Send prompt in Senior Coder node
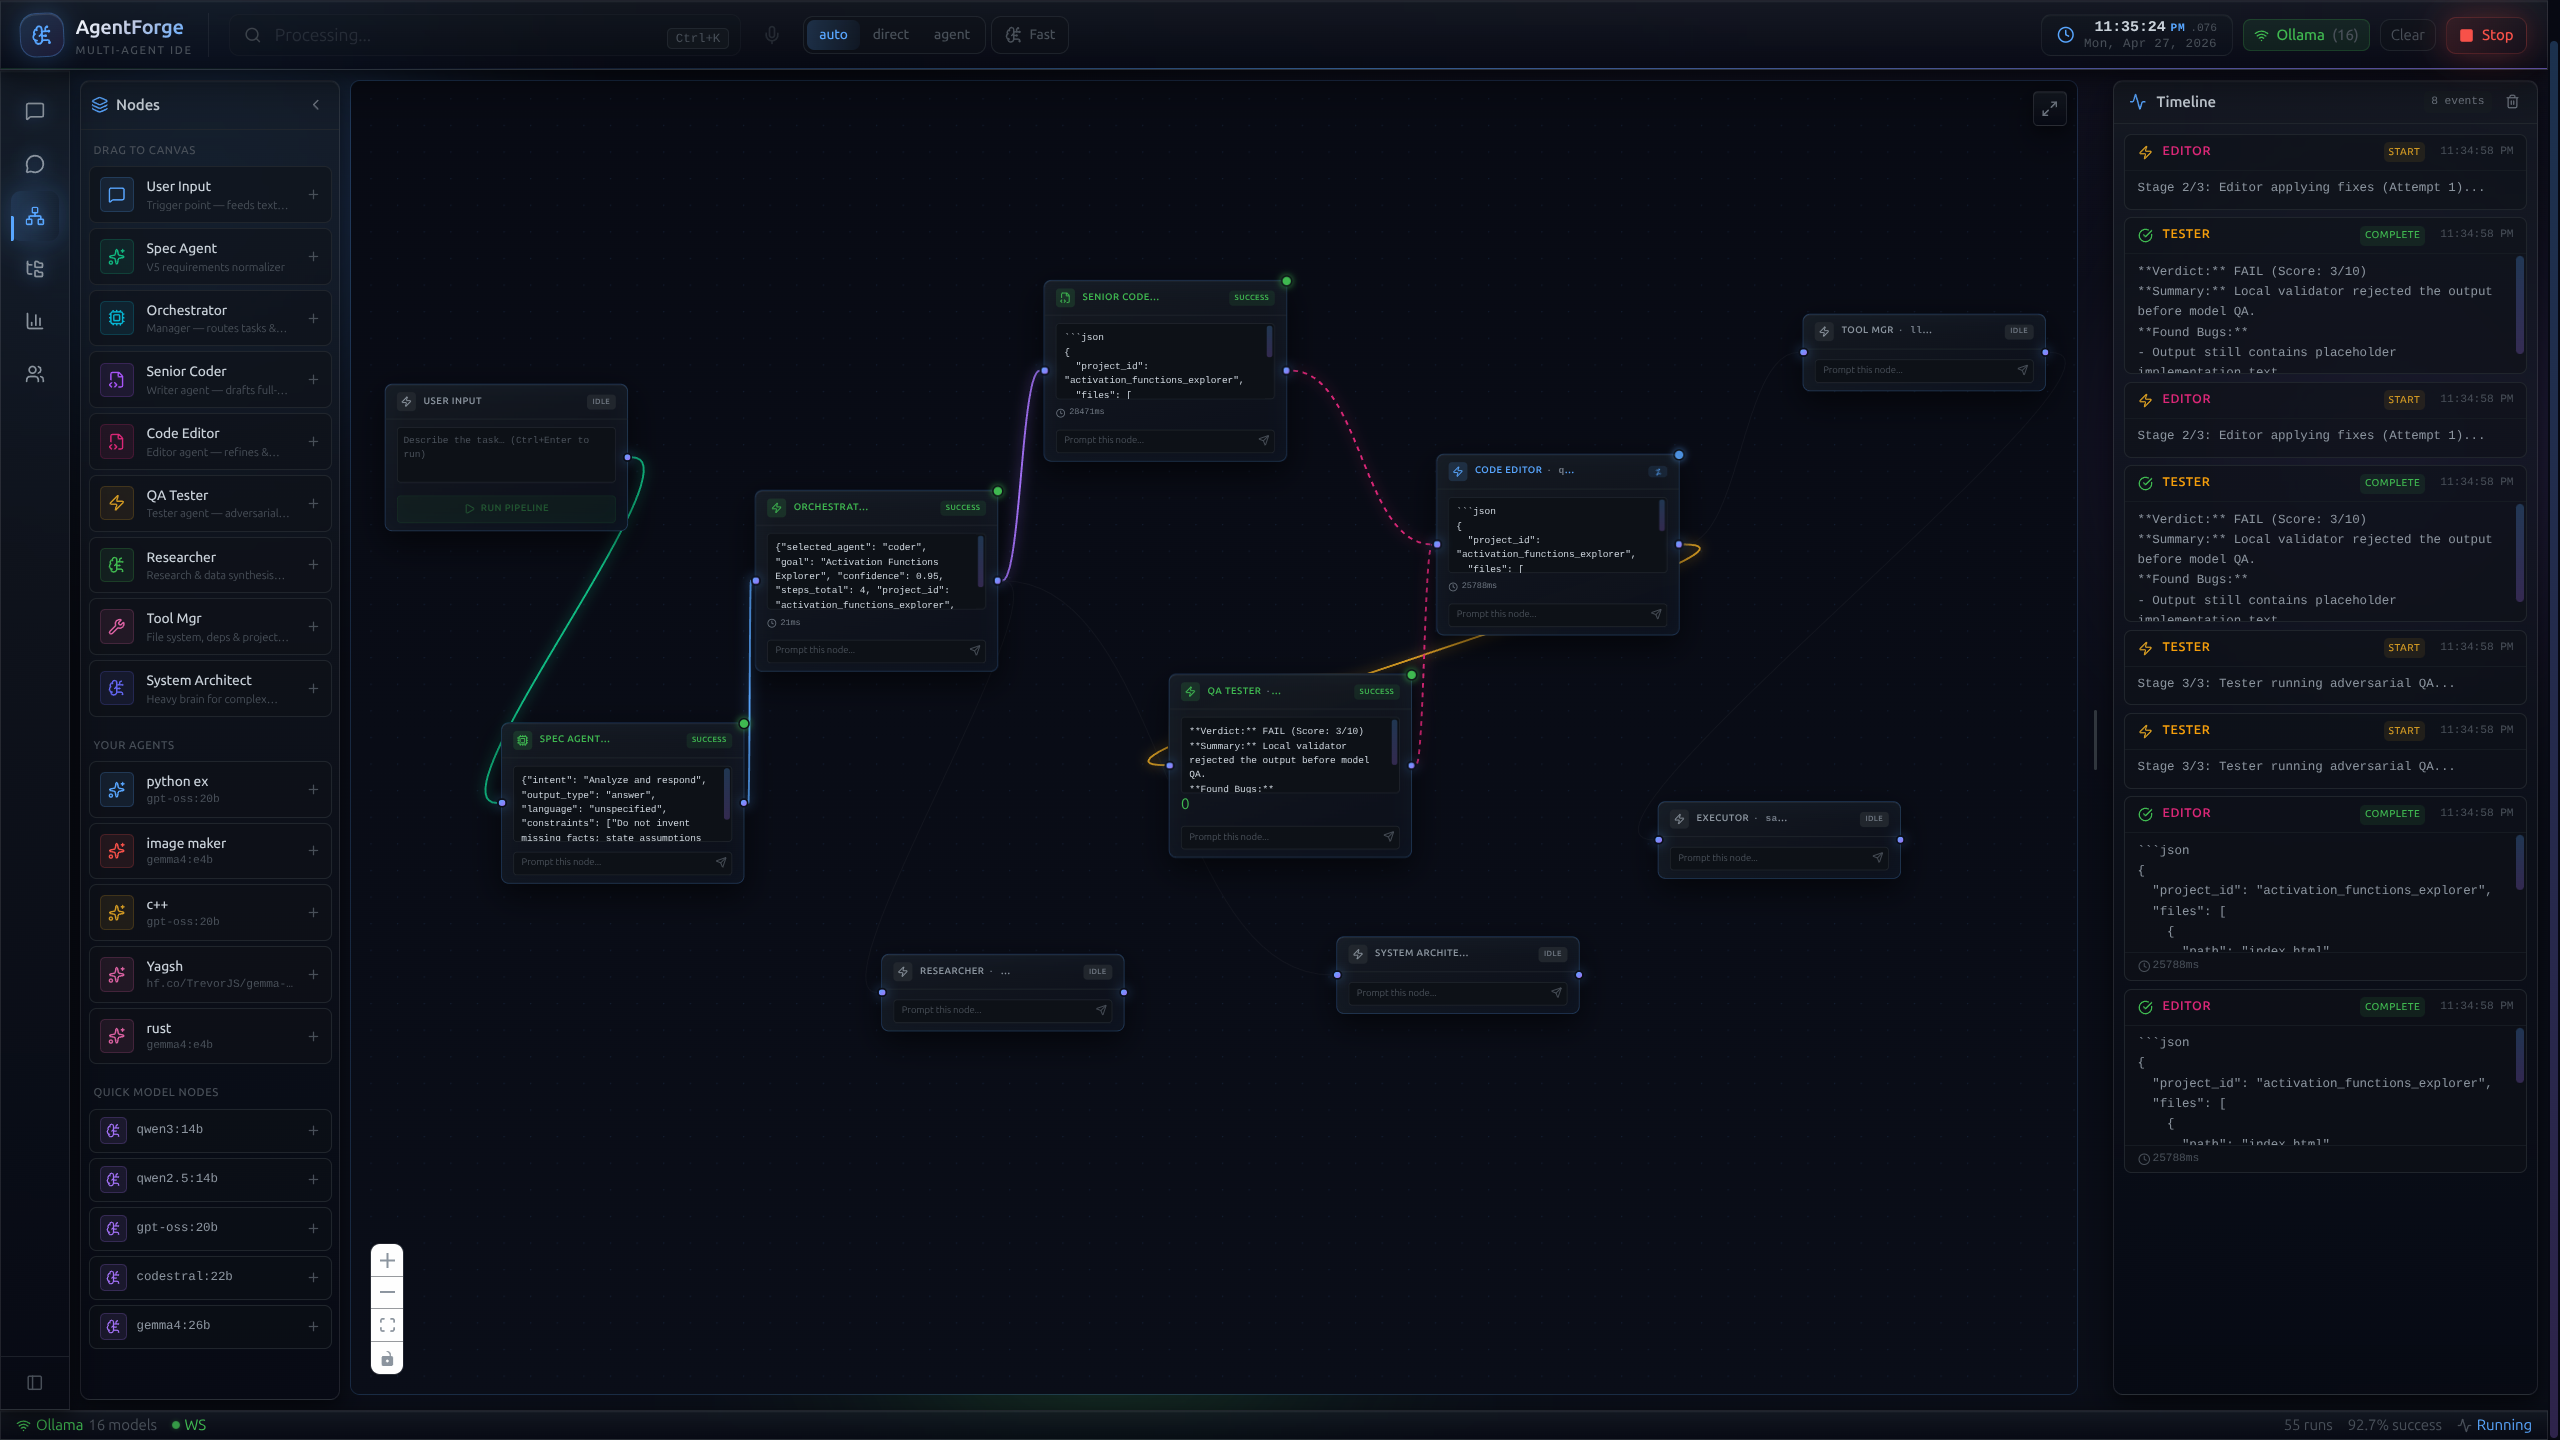The width and height of the screenshot is (2560, 1440). [1263, 440]
